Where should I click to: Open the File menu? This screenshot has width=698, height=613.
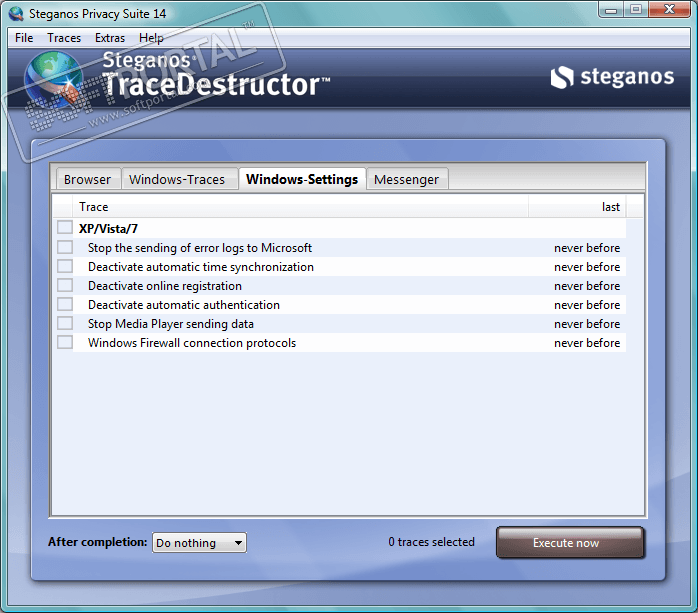(24, 38)
